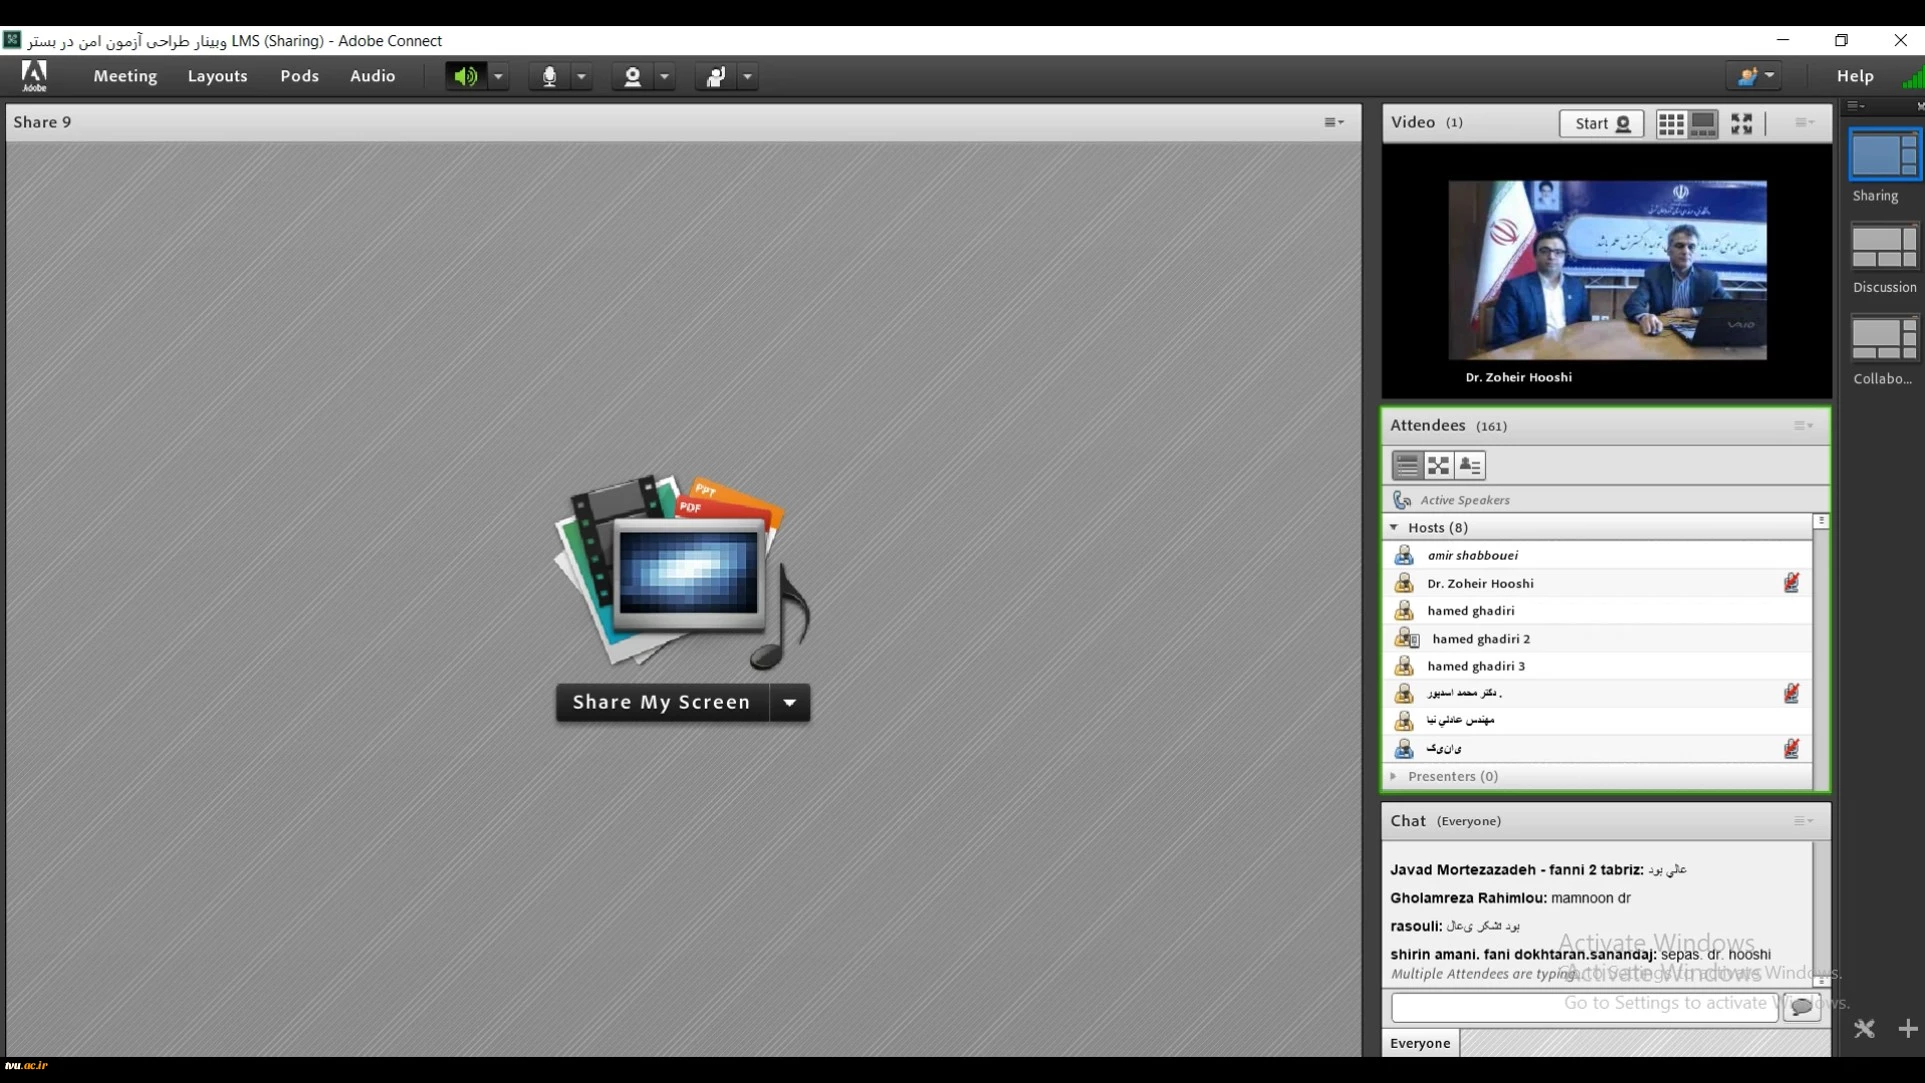Open speaker options dropdown arrow

(x=498, y=76)
